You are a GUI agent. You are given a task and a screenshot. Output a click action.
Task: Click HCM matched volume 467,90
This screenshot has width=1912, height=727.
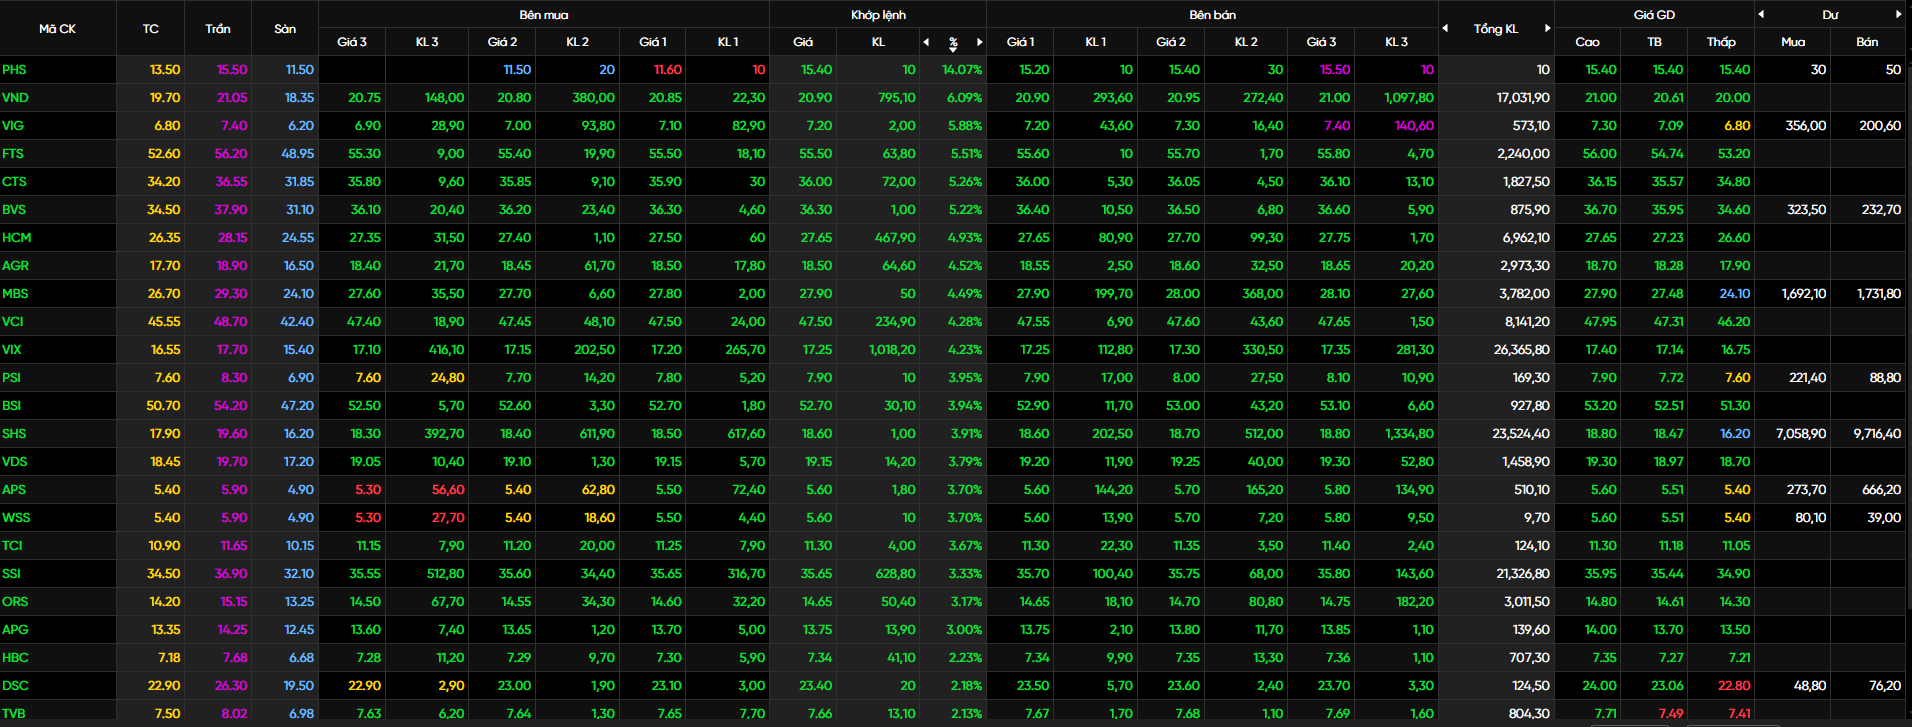[895, 238]
